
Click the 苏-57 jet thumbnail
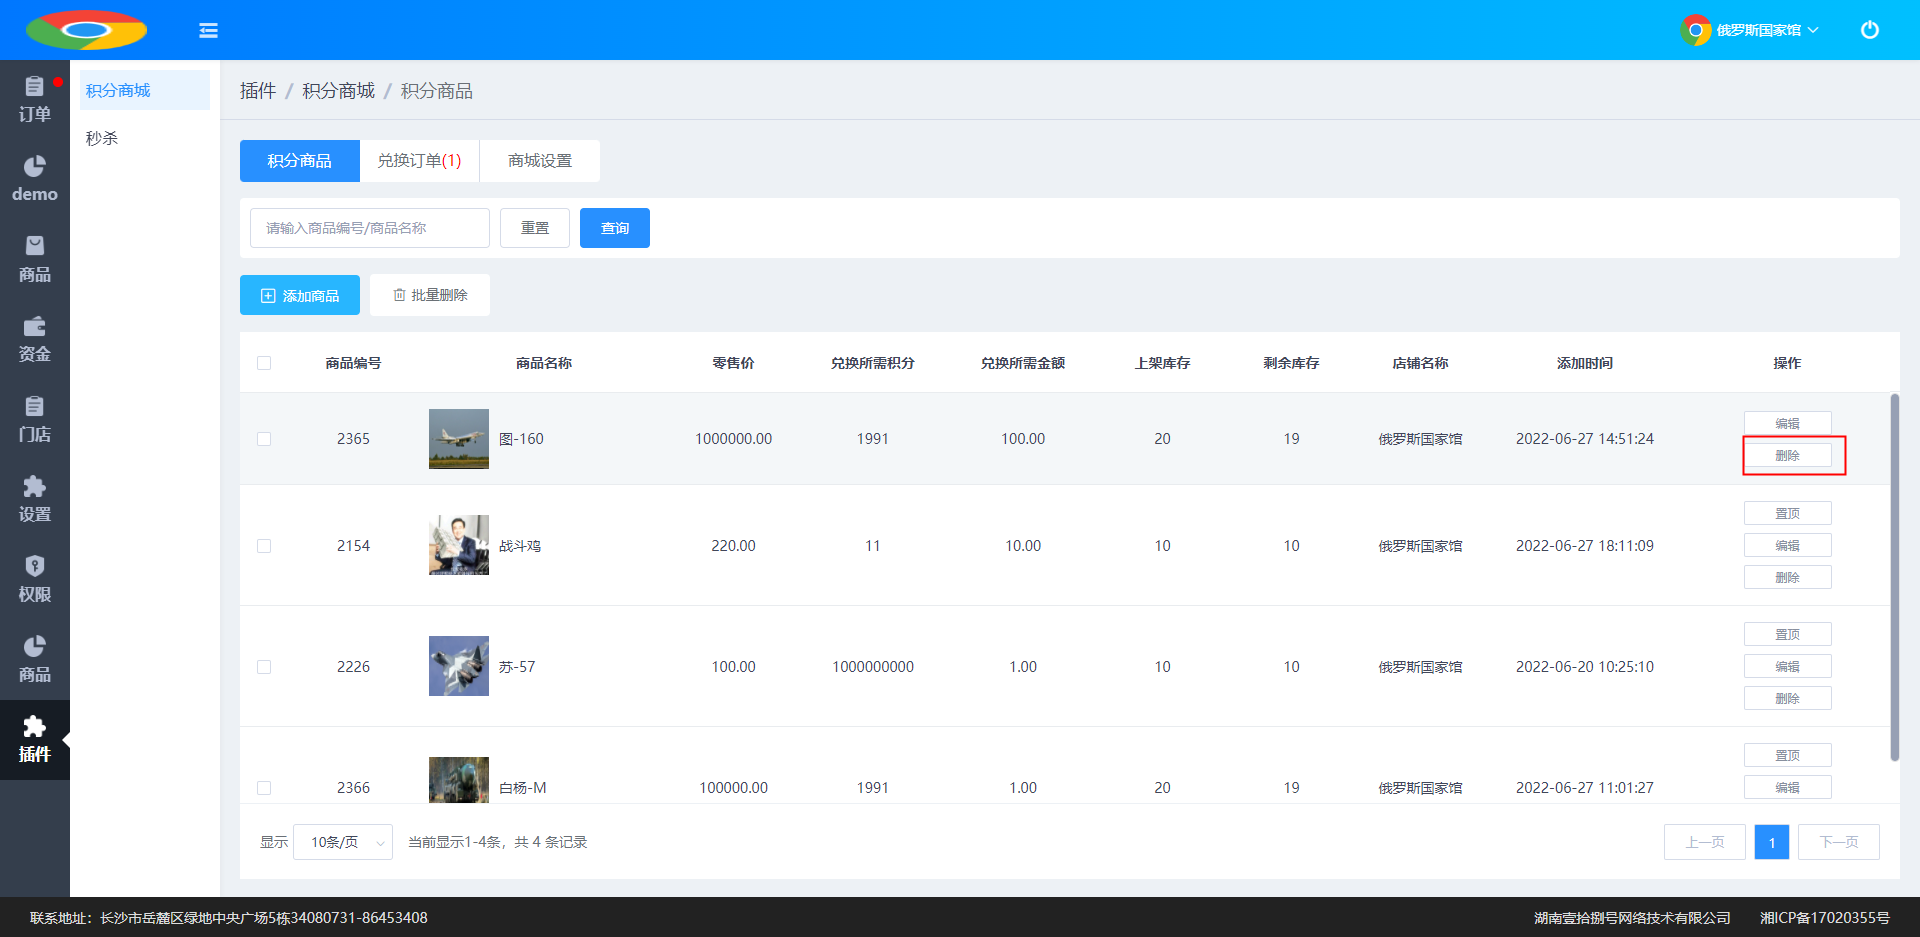click(x=459, y=666)
